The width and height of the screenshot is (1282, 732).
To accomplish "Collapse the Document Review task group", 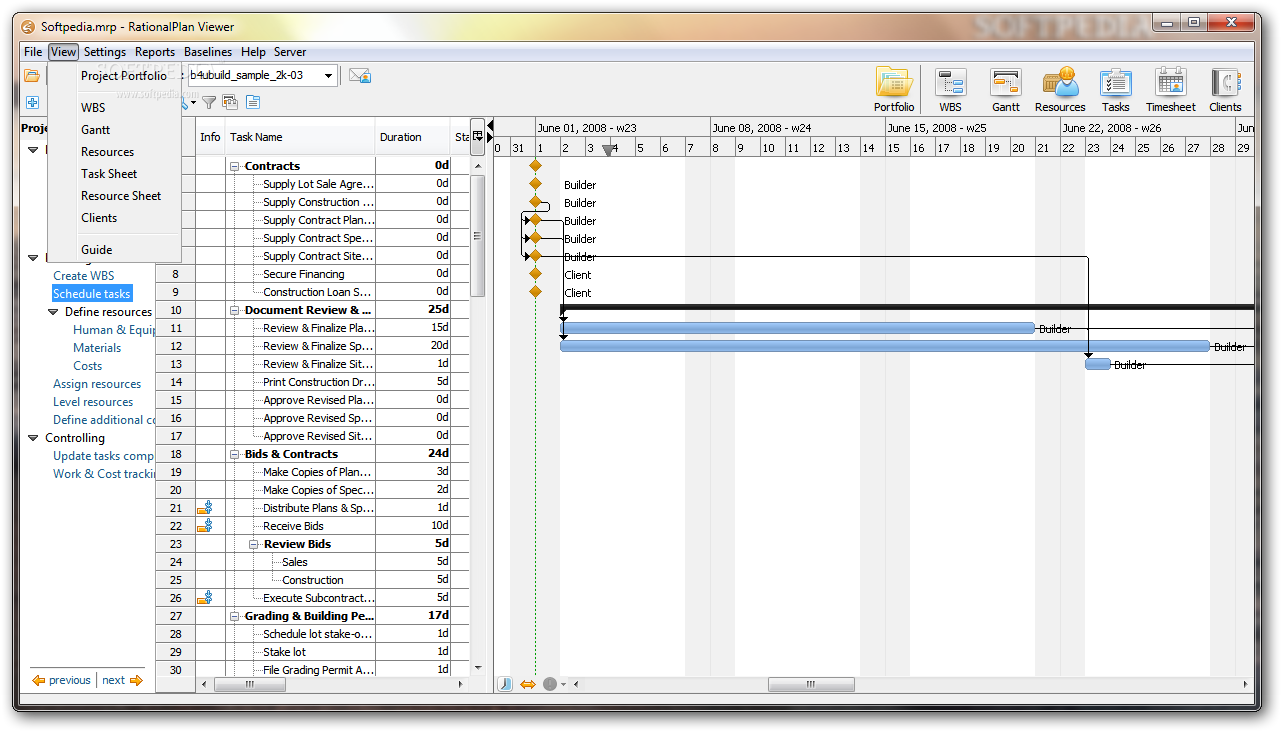I will coord(235,310).
